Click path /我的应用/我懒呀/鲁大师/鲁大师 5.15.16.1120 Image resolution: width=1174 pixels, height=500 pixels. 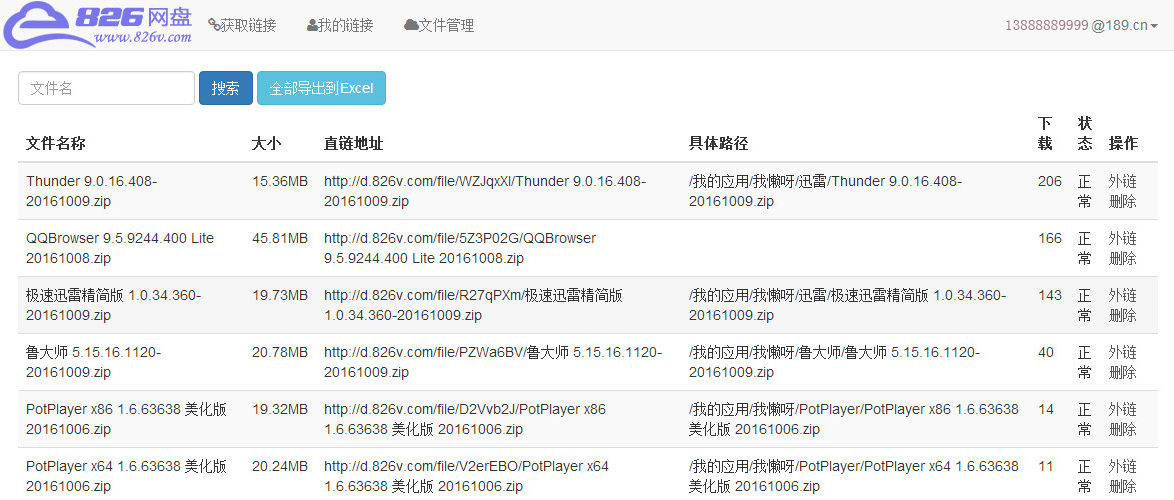point(835,362)
